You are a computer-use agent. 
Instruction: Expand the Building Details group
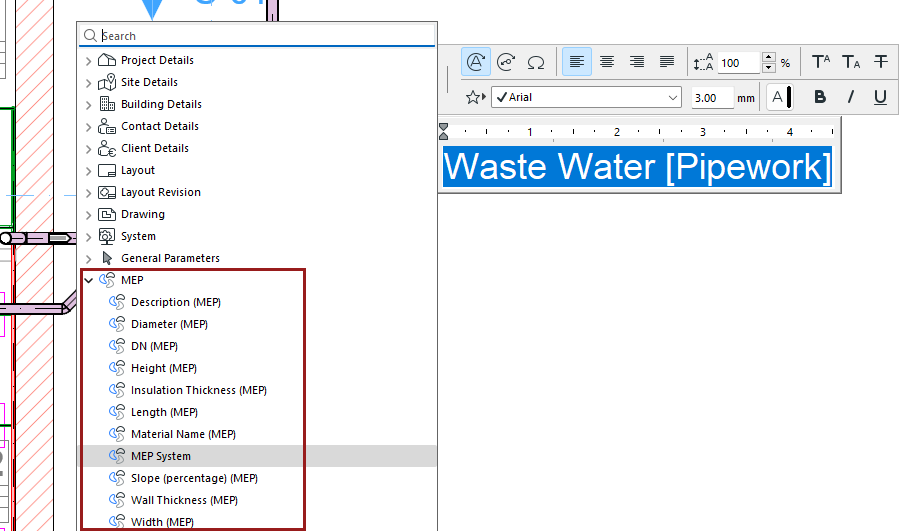(x=88, y=105)
